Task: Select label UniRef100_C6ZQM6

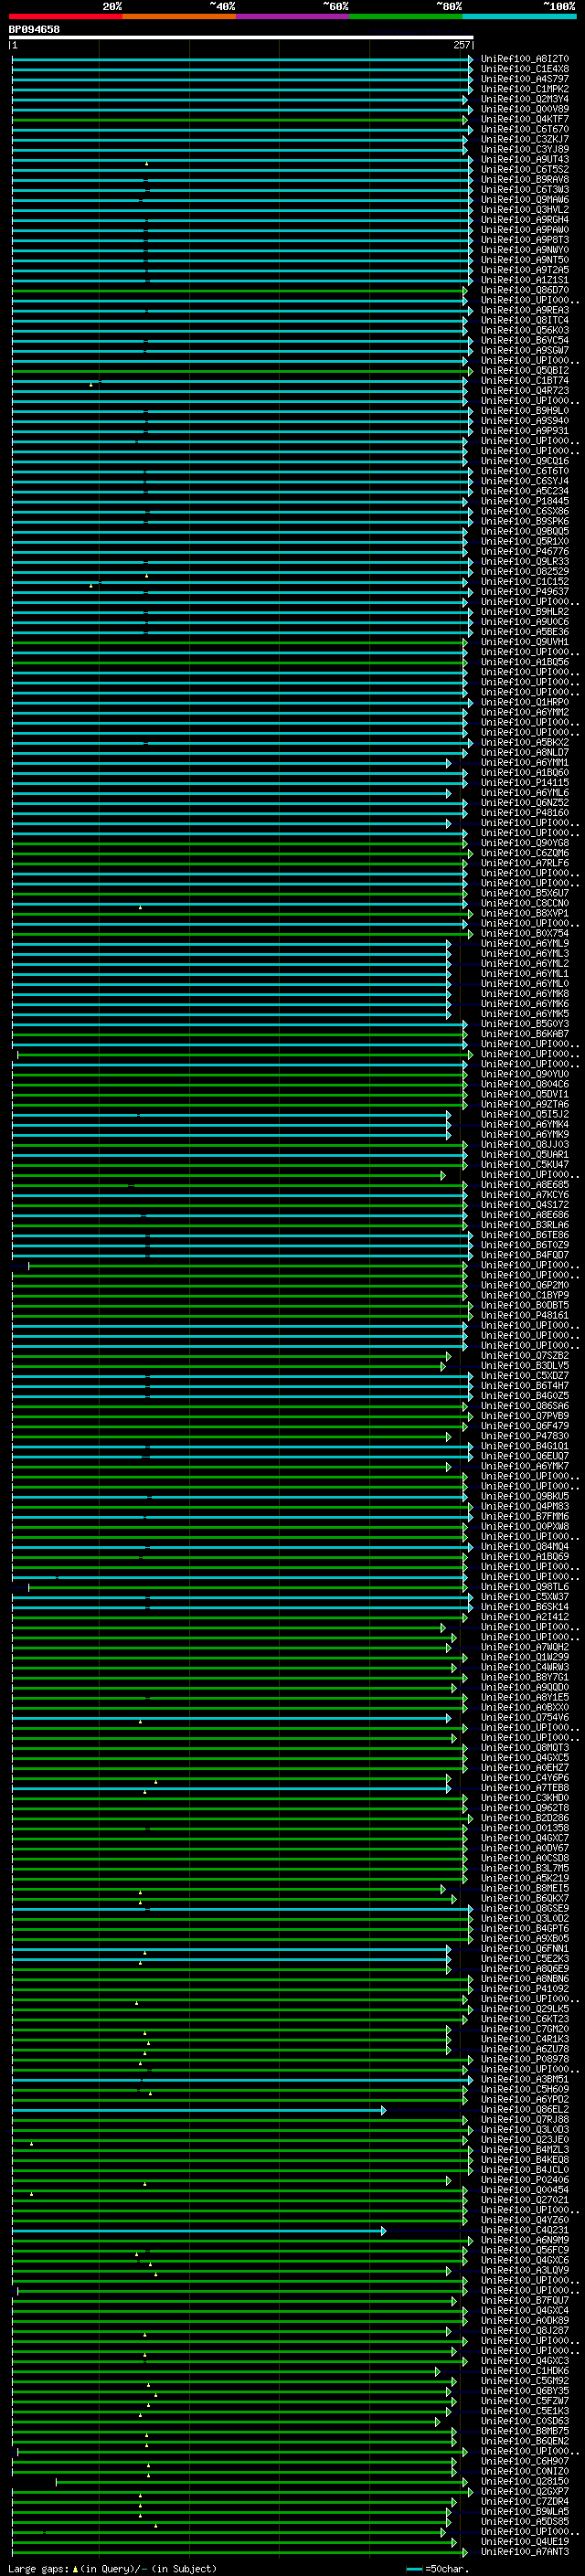Action: click(x=525, y=853)
